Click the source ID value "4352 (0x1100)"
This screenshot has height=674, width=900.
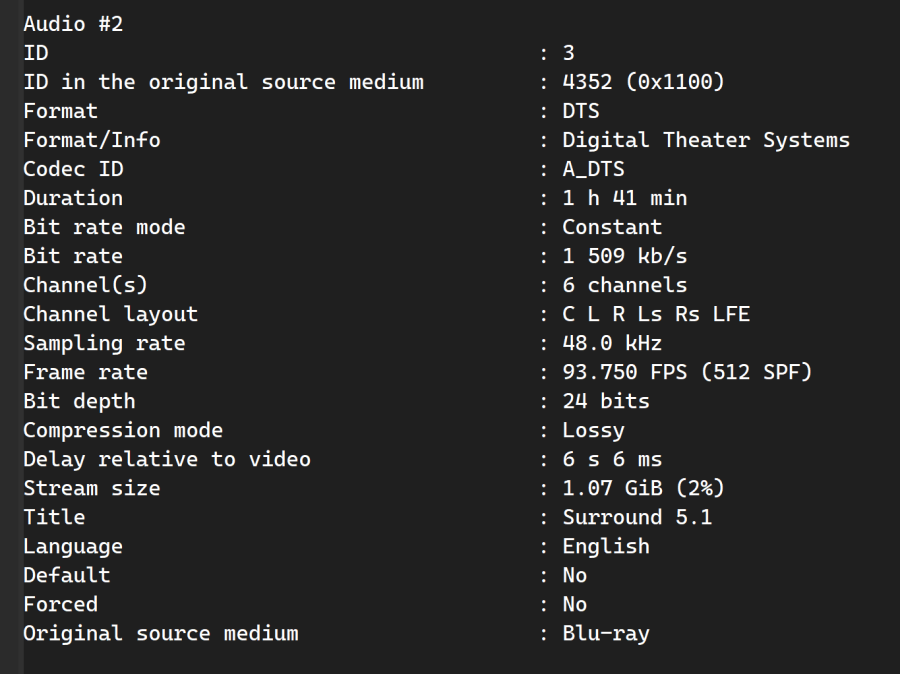pyautogui.click(x=643, y=82)
